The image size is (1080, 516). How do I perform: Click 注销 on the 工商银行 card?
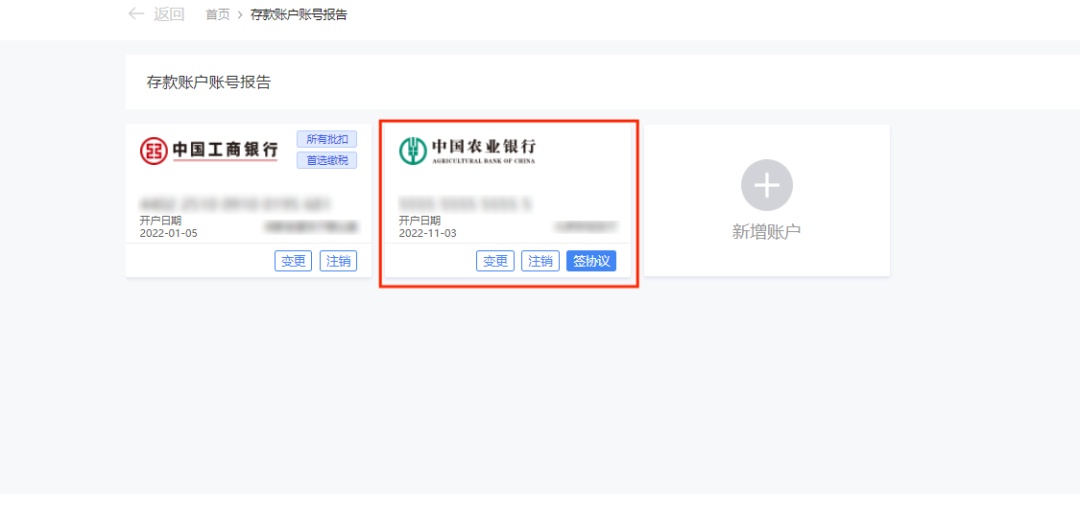[x=338, y=261]
